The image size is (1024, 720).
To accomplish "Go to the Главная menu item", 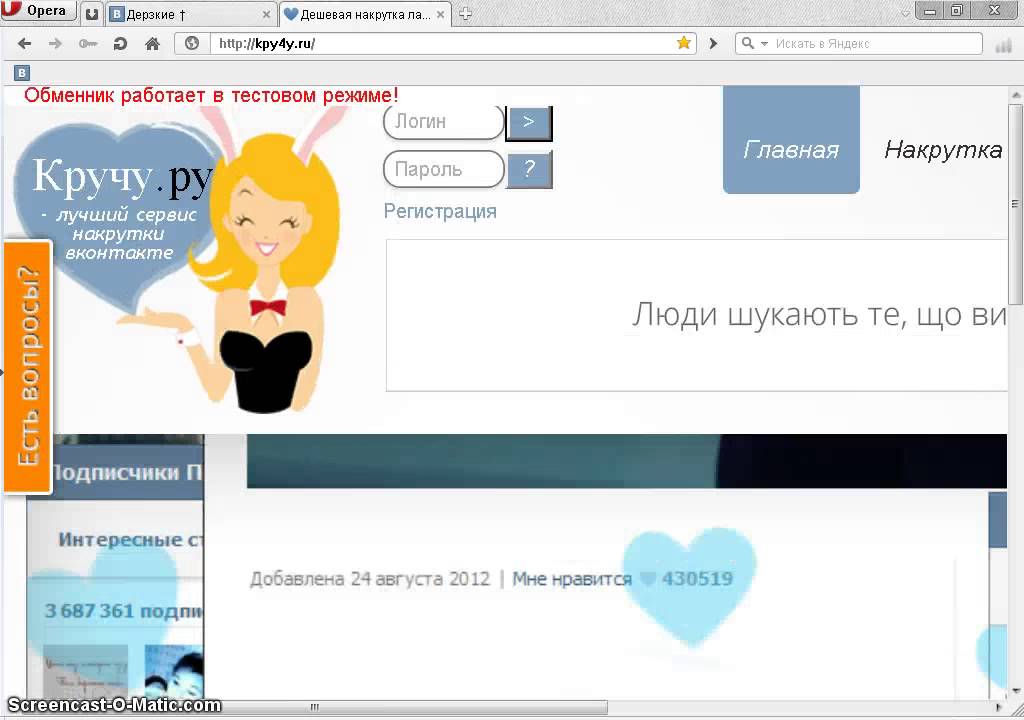I will [791, 150].
